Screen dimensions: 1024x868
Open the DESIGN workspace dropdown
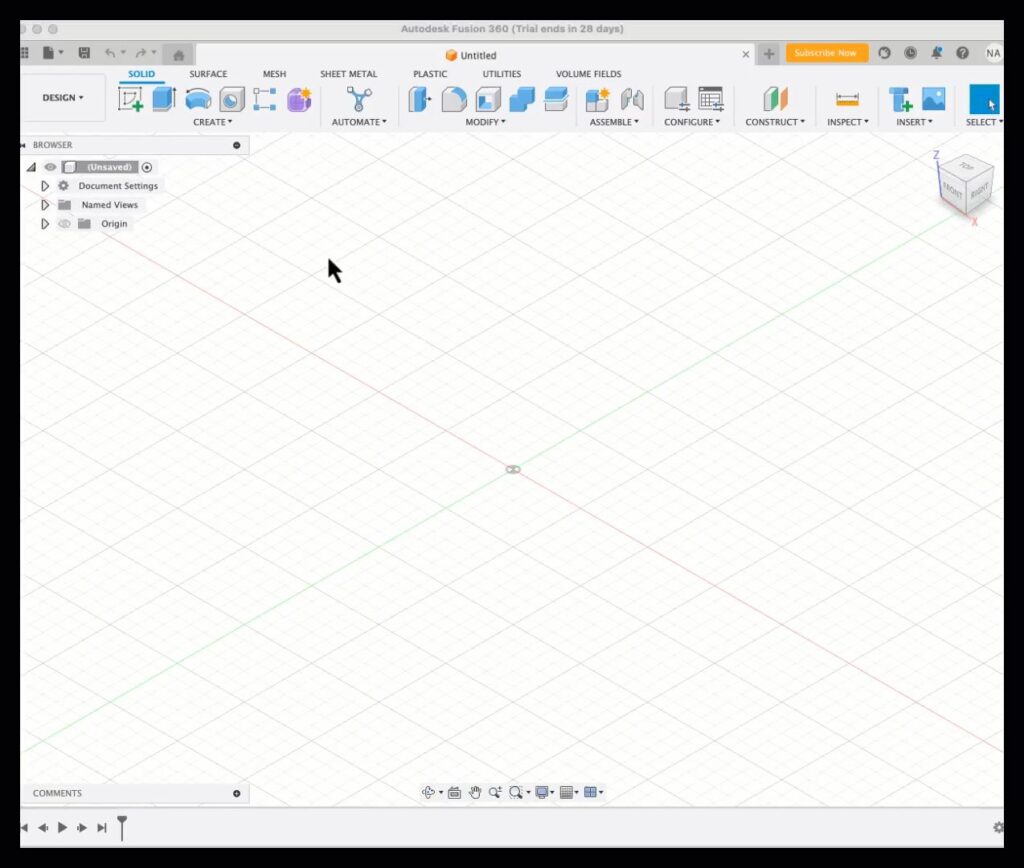[63, 98]
